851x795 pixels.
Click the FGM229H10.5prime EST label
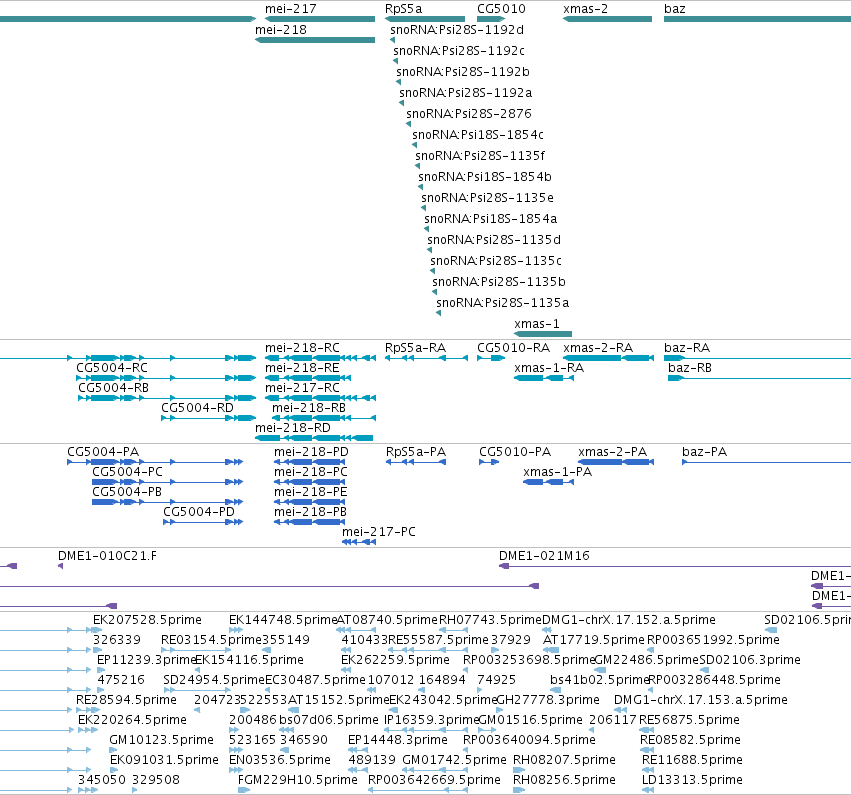(298, 780)
